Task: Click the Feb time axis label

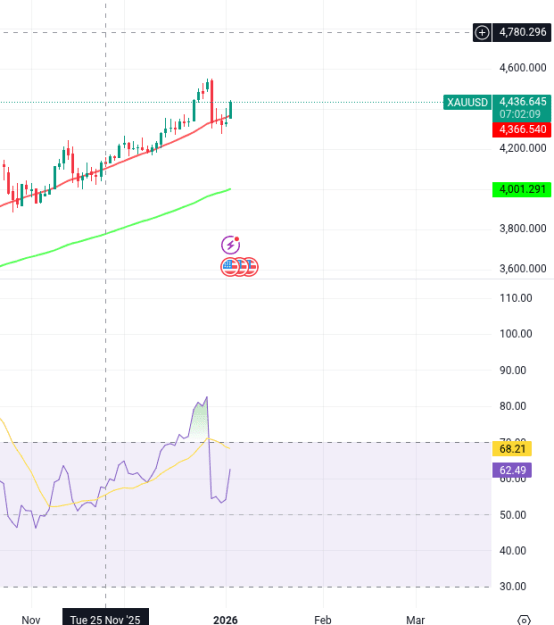Action: click(x=322, y=620)
